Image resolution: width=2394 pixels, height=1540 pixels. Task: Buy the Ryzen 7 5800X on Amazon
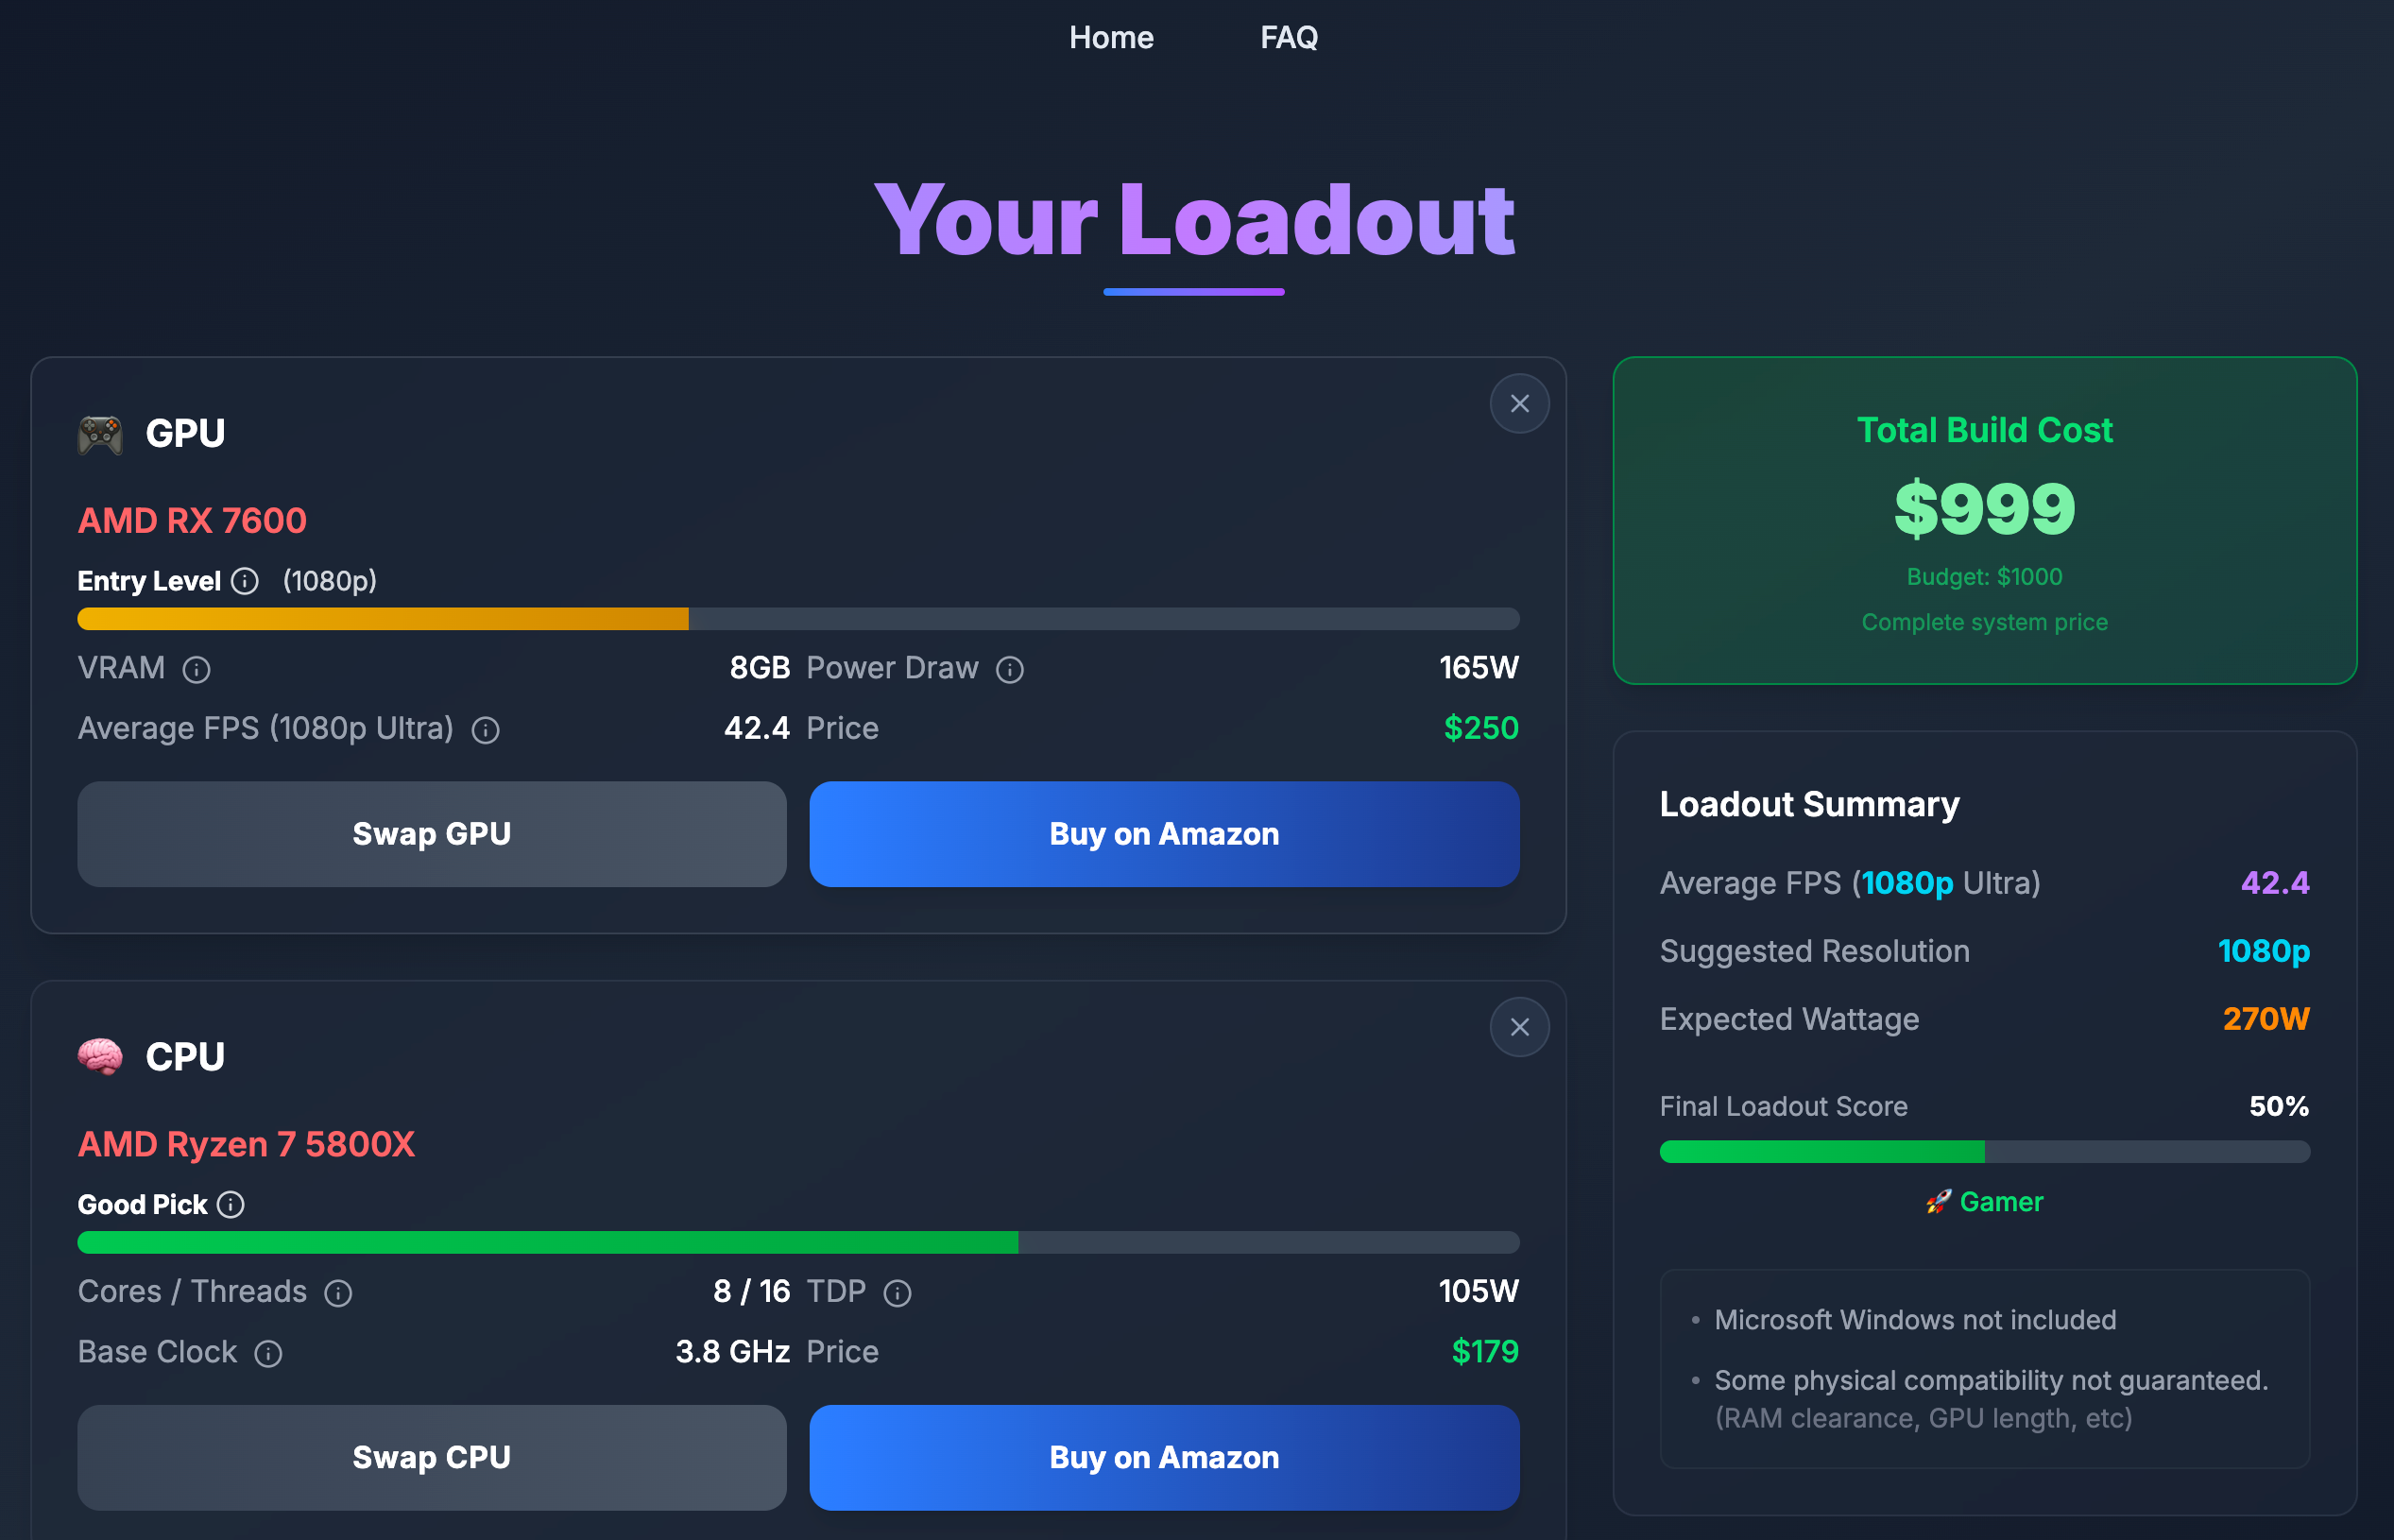point(1163,1457)
